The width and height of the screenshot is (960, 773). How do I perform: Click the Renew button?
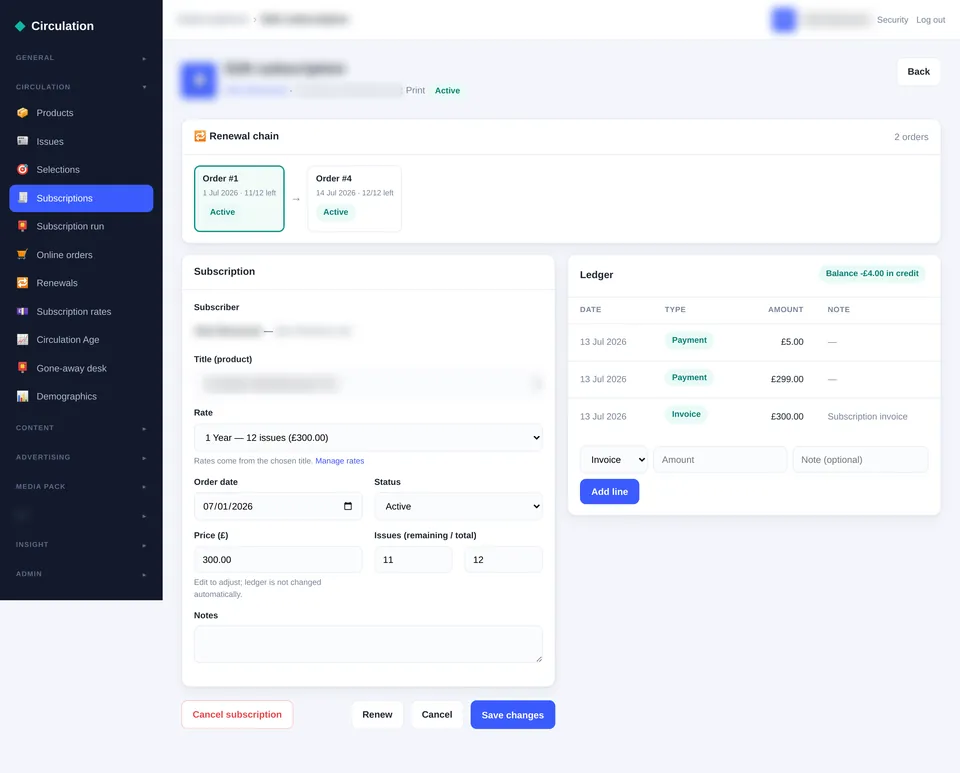tap(377, 714)
